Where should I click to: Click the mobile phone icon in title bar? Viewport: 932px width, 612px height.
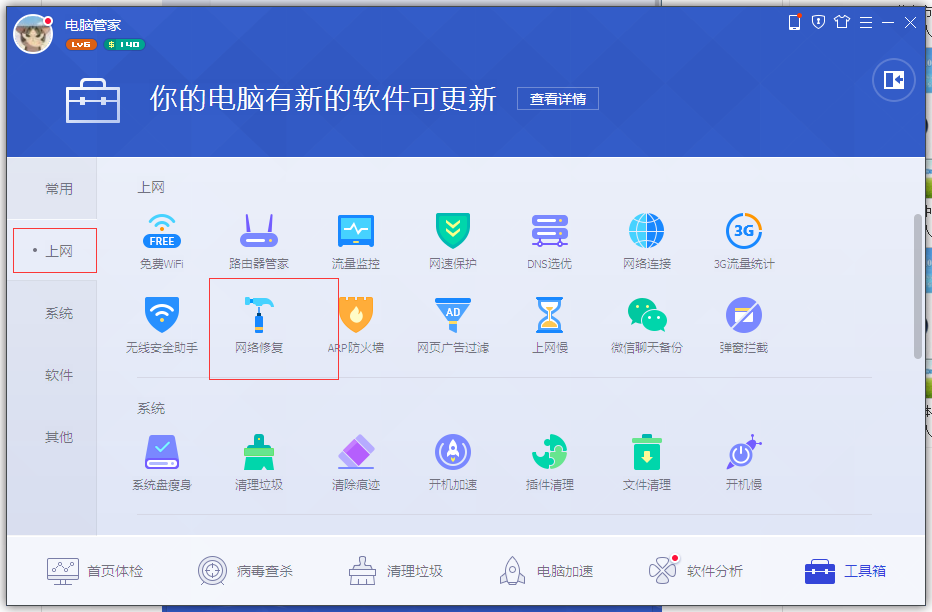(794, 23)
